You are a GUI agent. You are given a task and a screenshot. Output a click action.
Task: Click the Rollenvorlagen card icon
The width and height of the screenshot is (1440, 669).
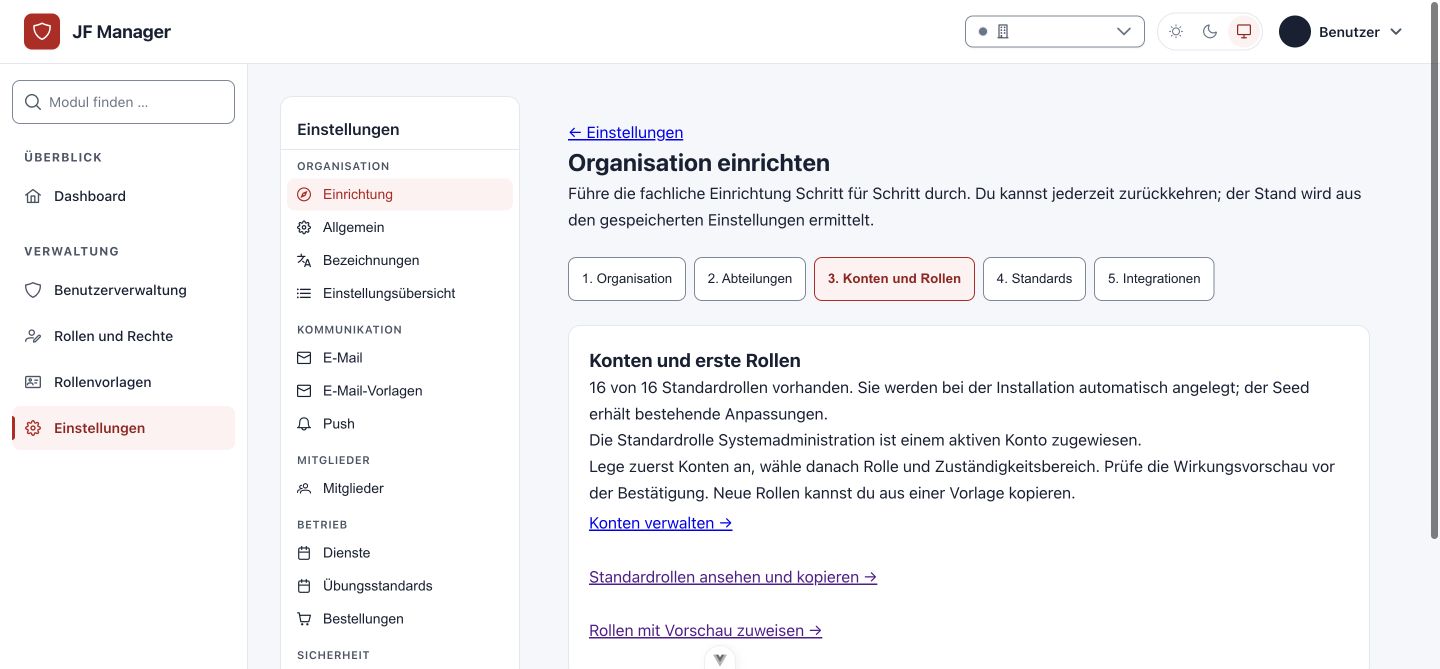click(33, 382)
